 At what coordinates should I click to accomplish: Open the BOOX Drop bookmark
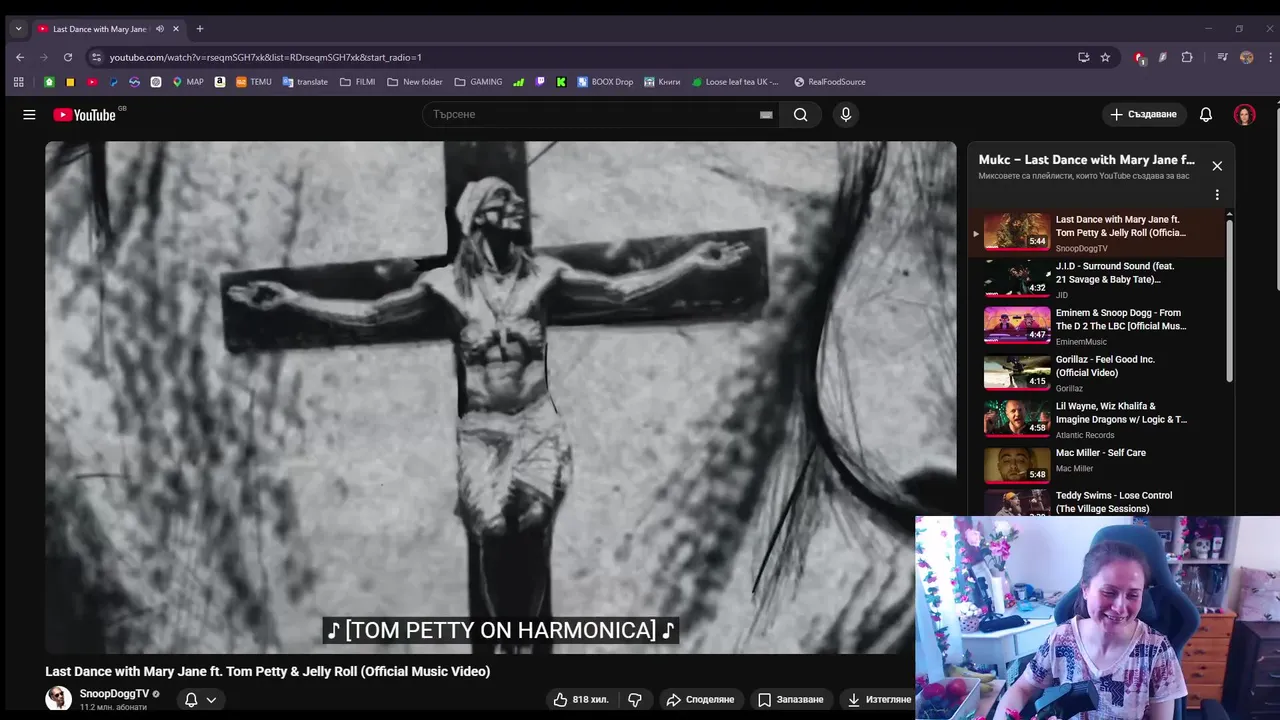point(605,82)
